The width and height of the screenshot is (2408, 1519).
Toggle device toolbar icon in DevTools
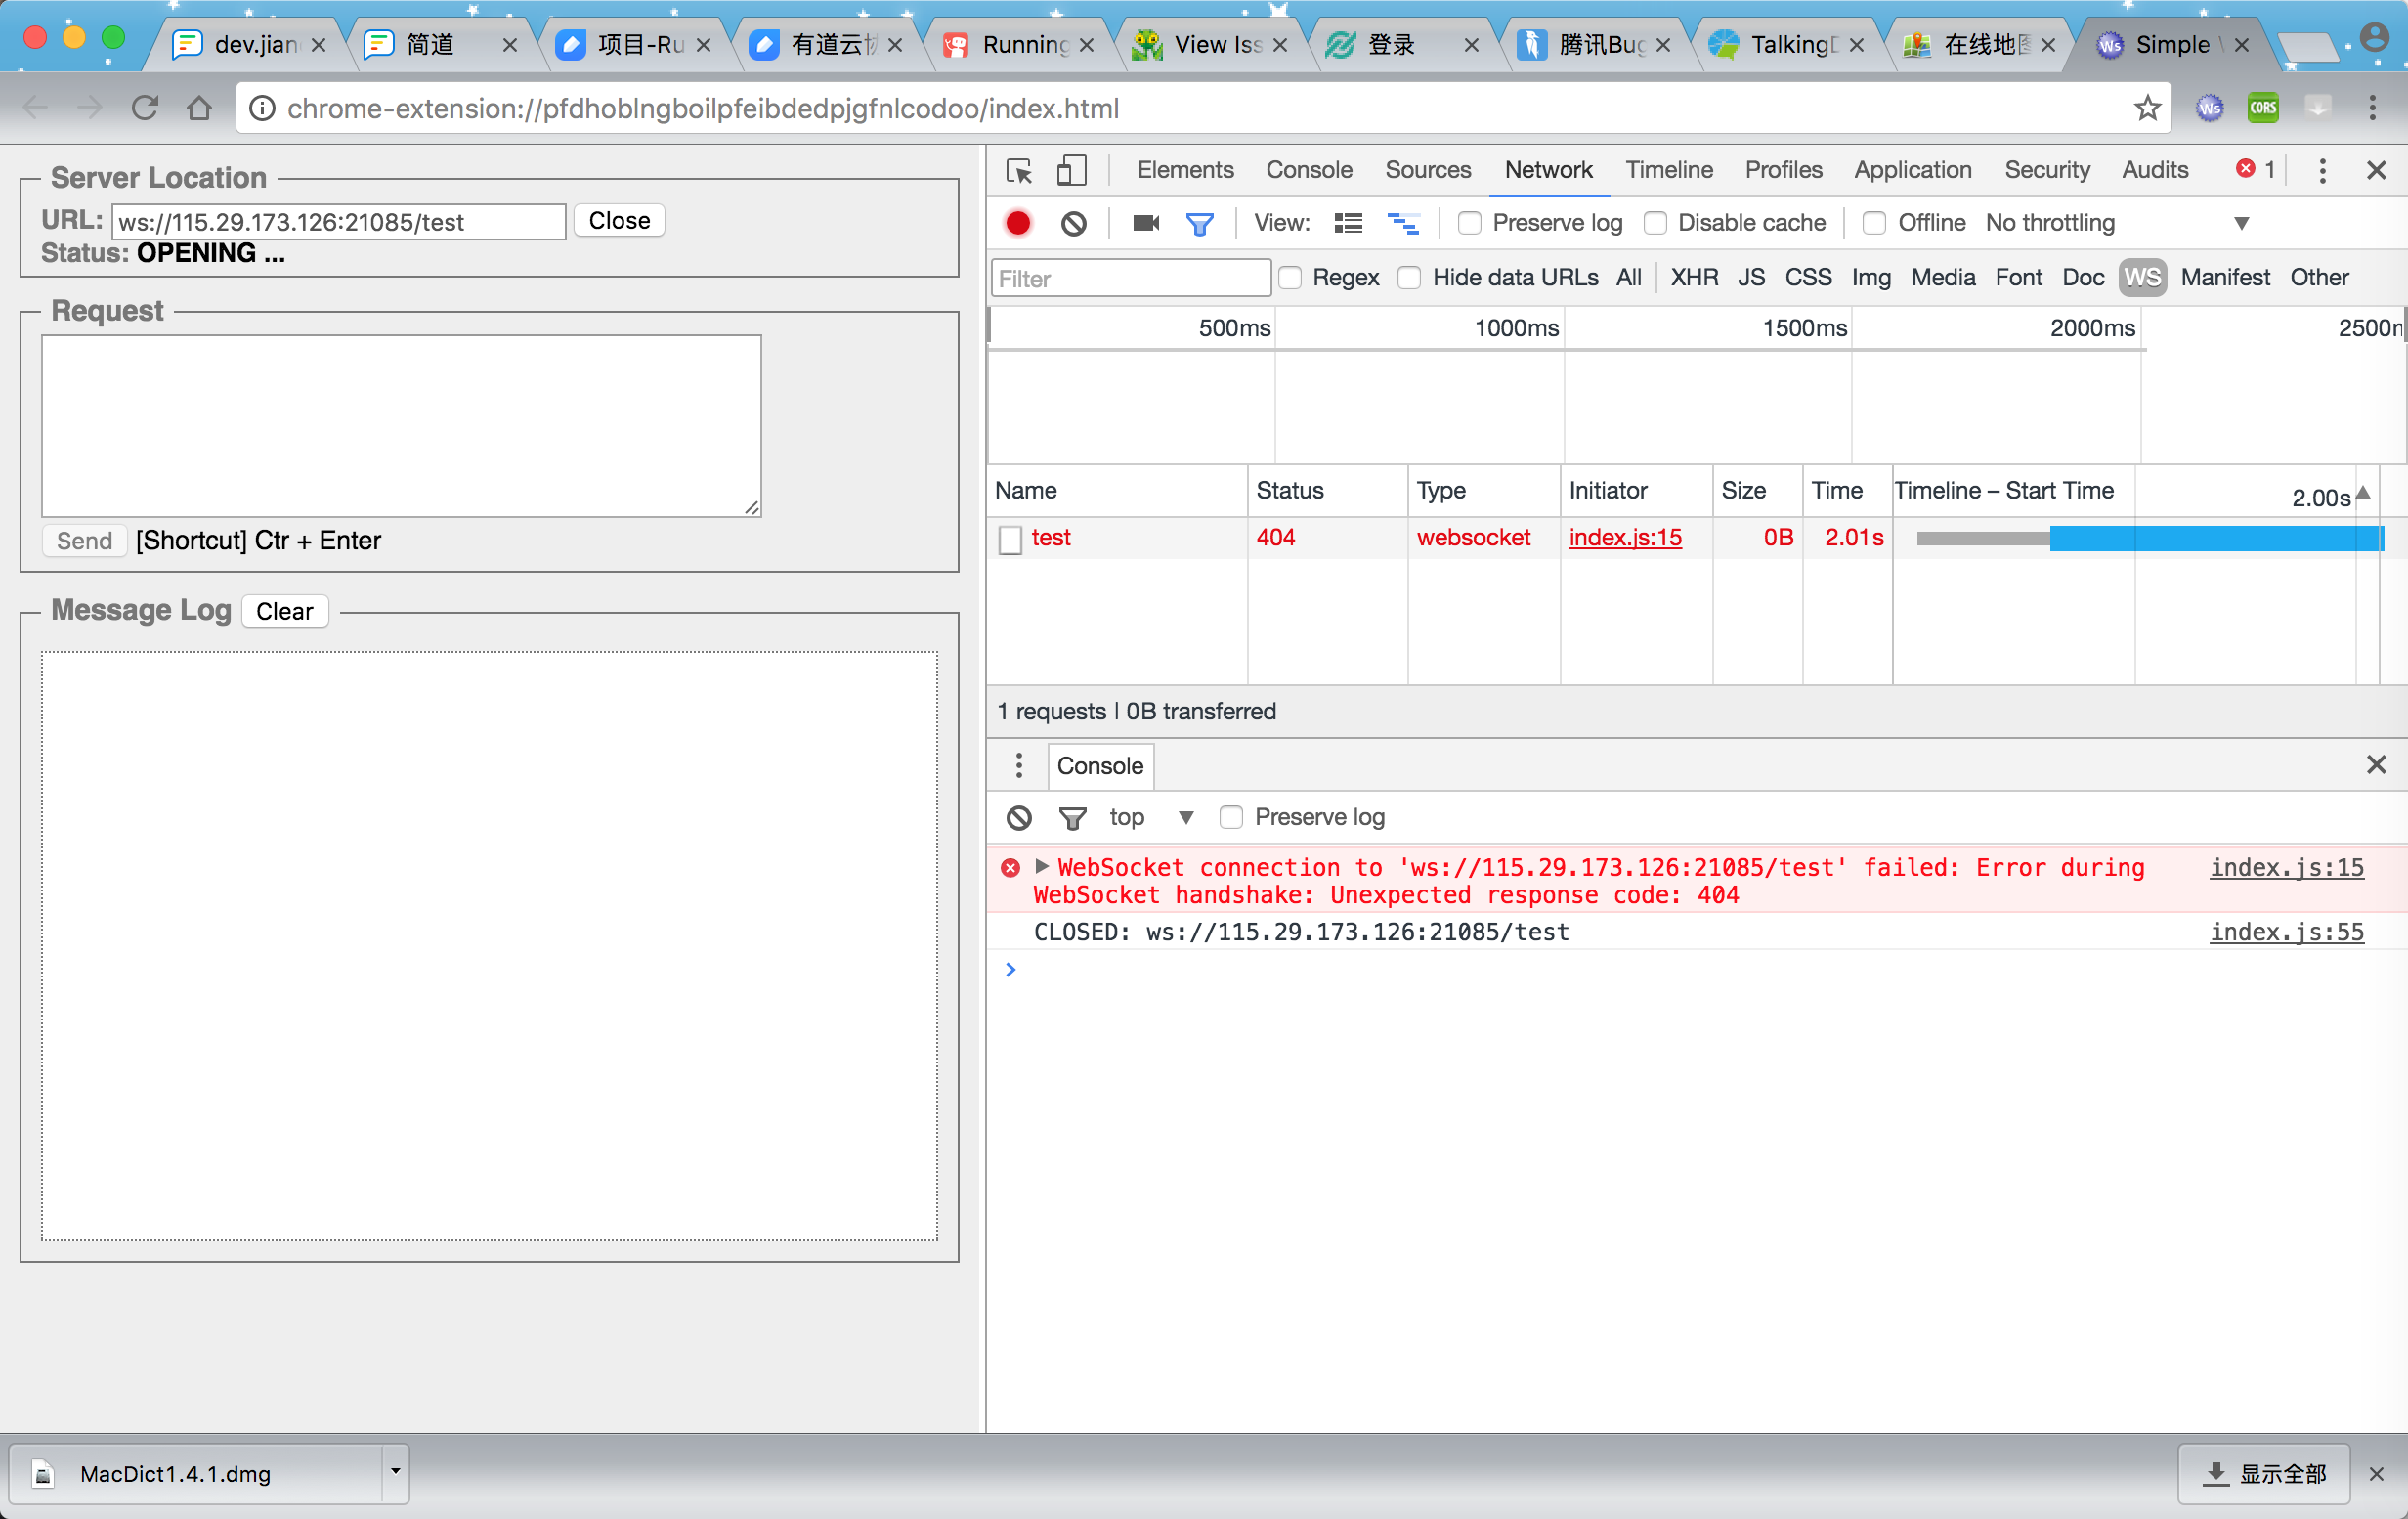click(1071, 171)
